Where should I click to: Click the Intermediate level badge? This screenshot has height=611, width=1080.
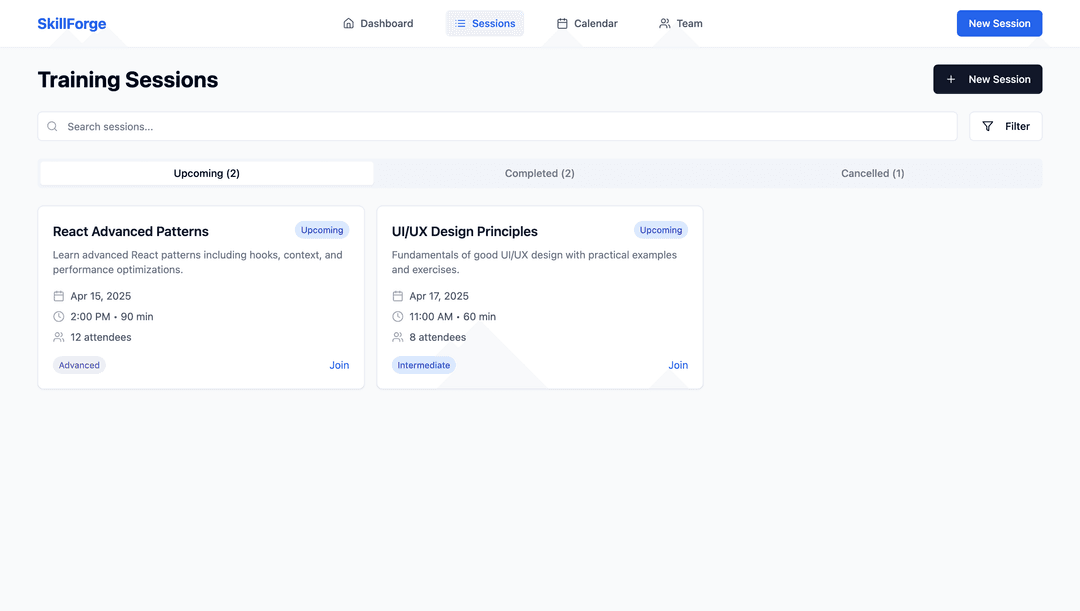click(x=424, y=365)
